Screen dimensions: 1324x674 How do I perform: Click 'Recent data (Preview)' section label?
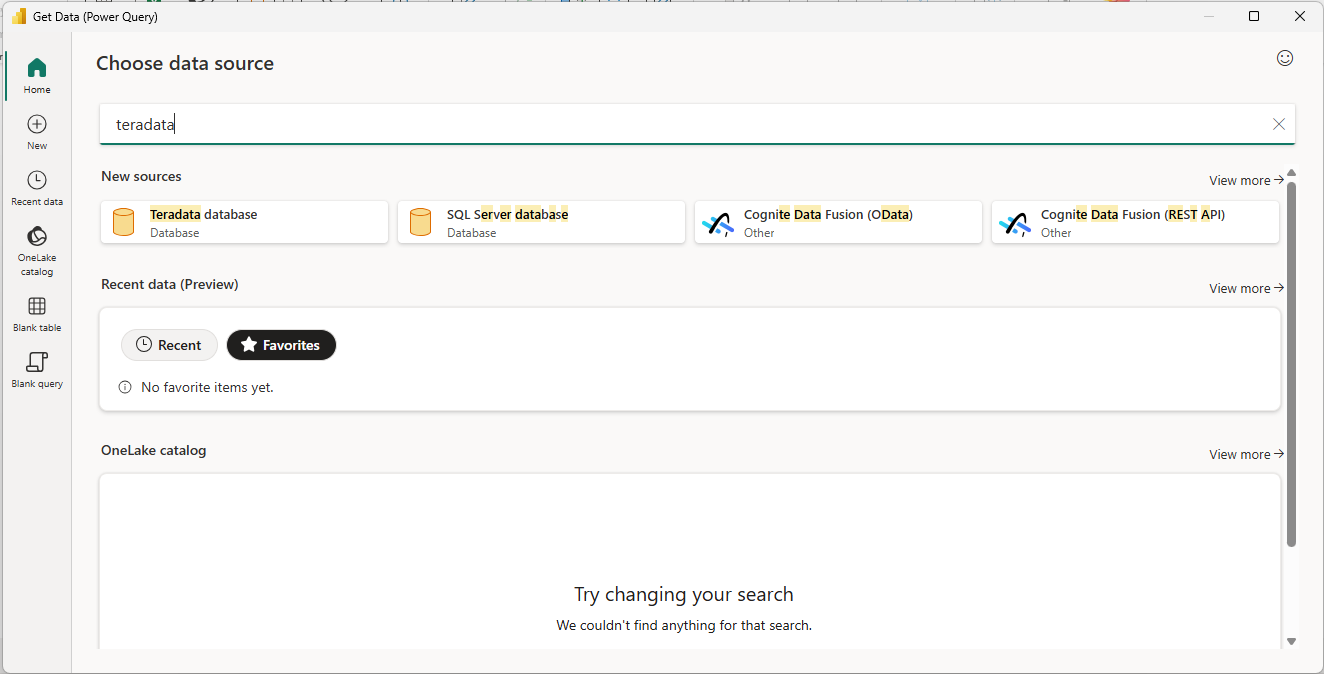pos(170,284)
